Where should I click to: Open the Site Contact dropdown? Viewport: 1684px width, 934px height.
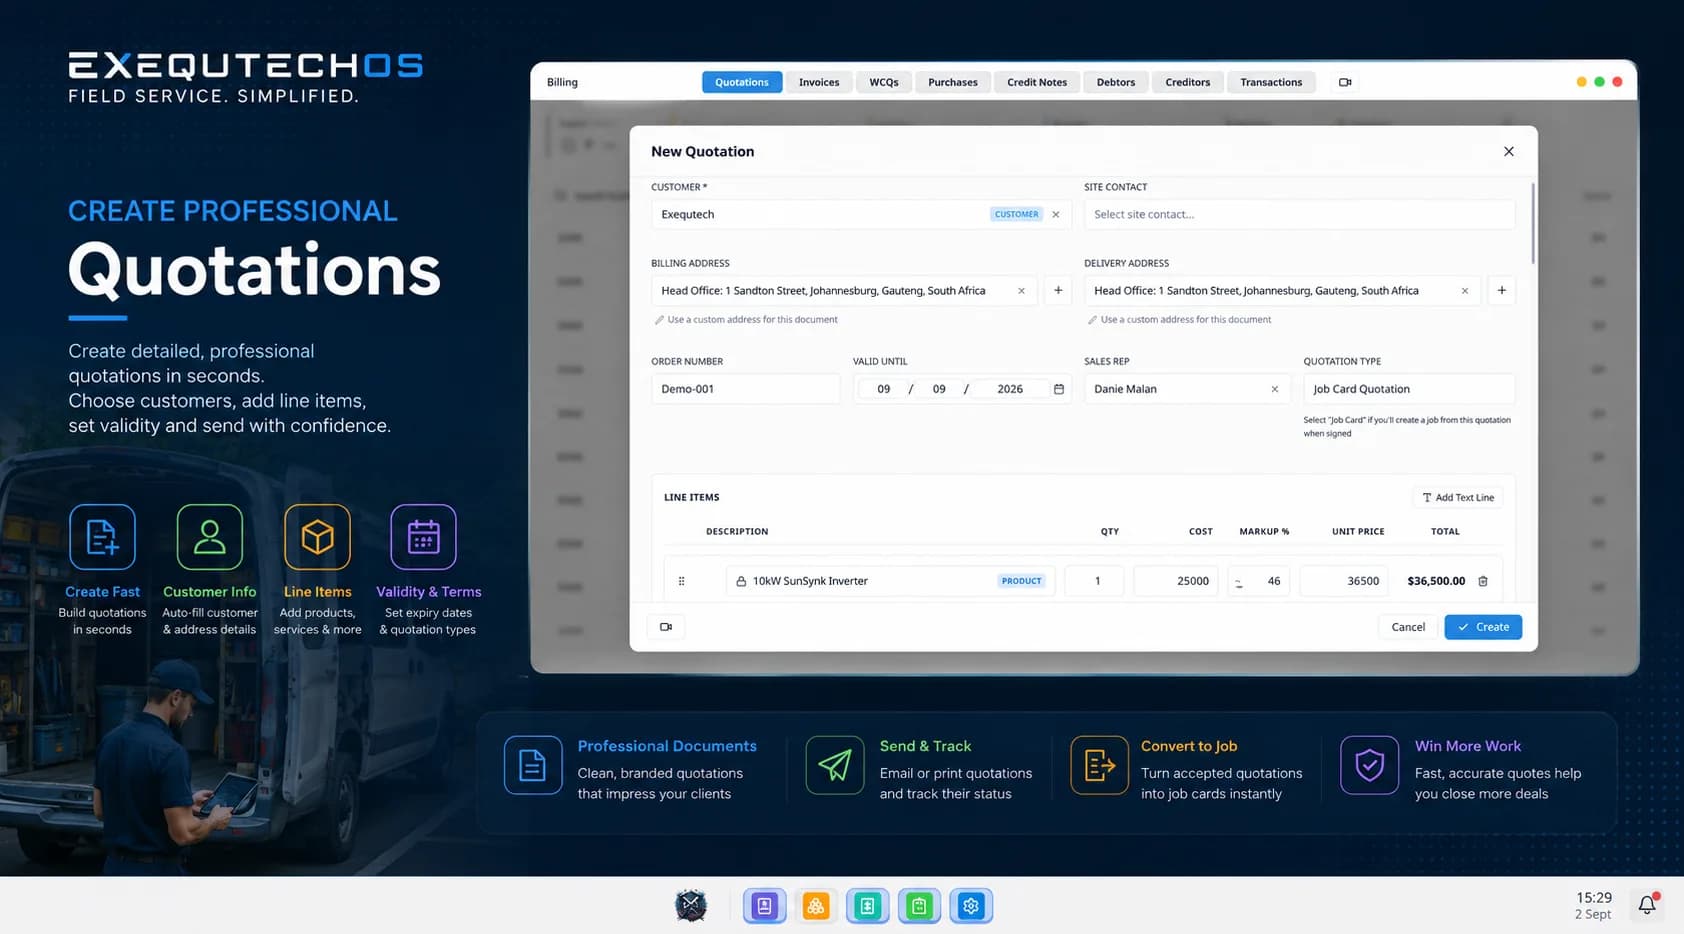click(x=1299, y=214)
